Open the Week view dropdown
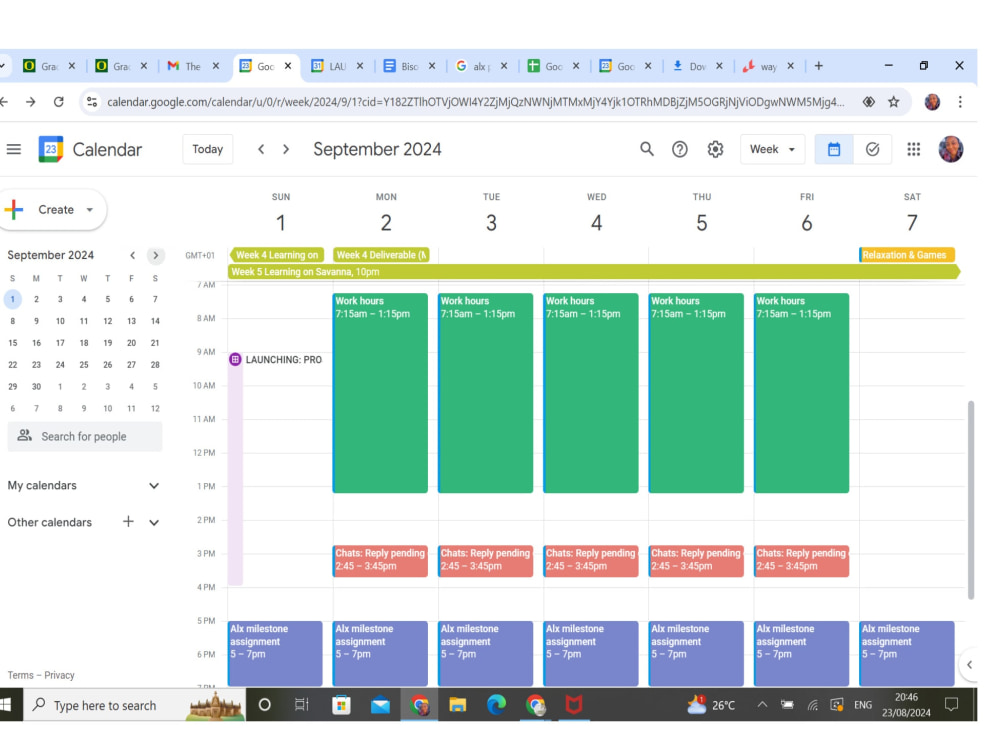 (x=772, y=149)
